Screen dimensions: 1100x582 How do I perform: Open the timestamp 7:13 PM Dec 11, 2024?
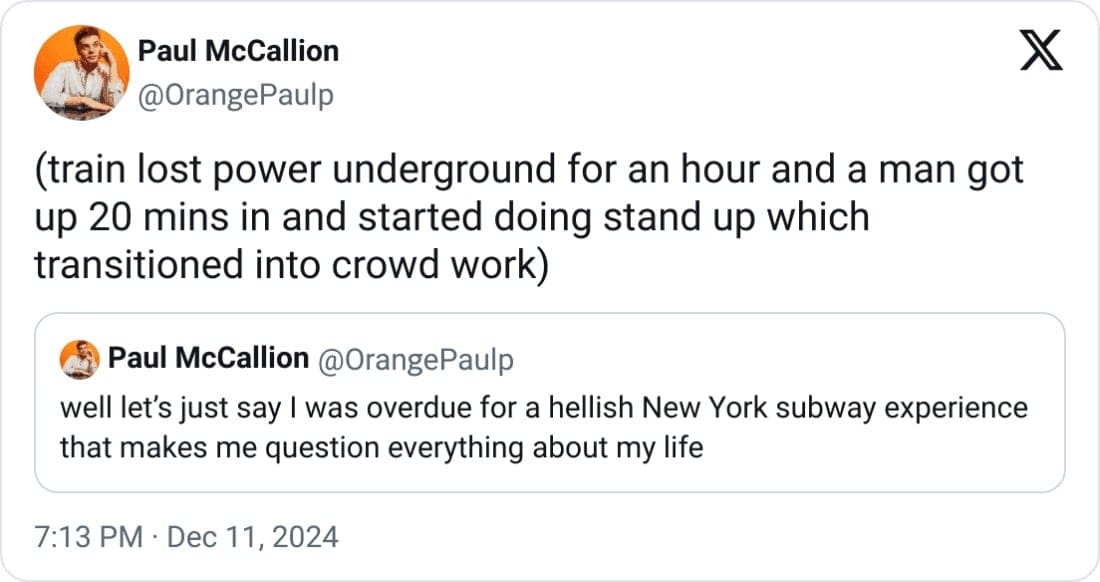tap(185, 536)
